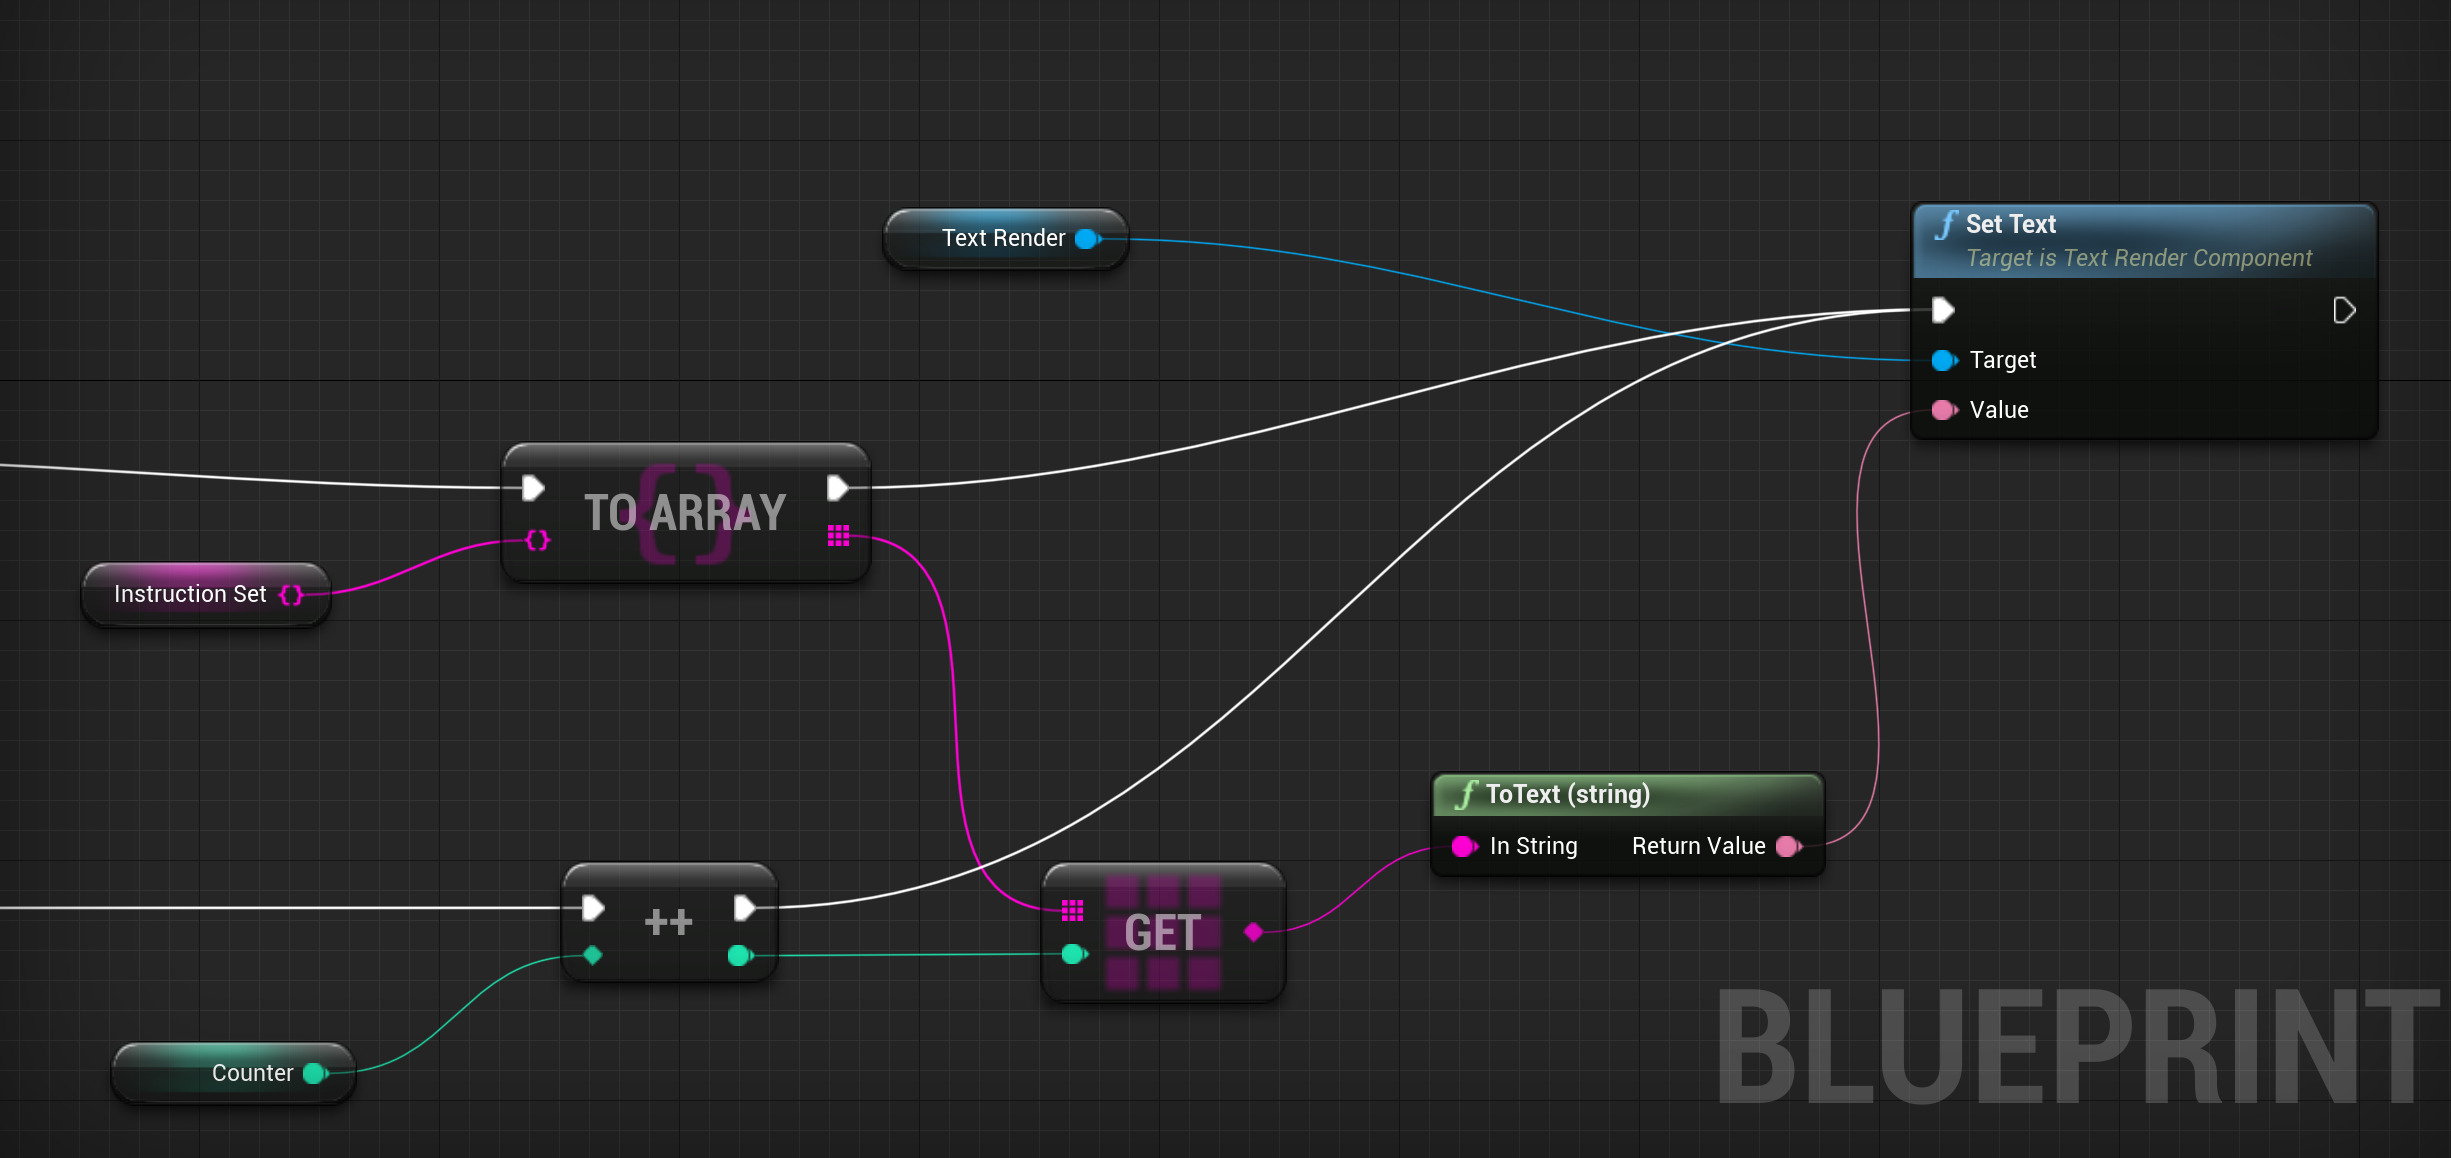
Task: Click the GET node output item pin
Action: 1253,932
